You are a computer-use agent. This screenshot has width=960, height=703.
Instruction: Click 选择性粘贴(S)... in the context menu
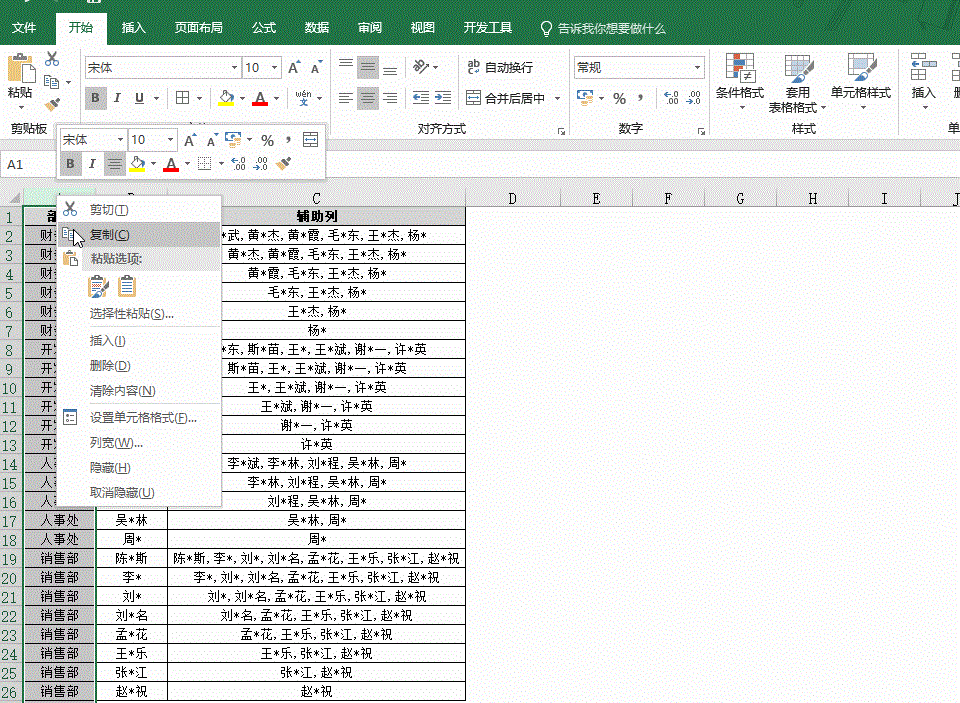[x=131, y=314]
